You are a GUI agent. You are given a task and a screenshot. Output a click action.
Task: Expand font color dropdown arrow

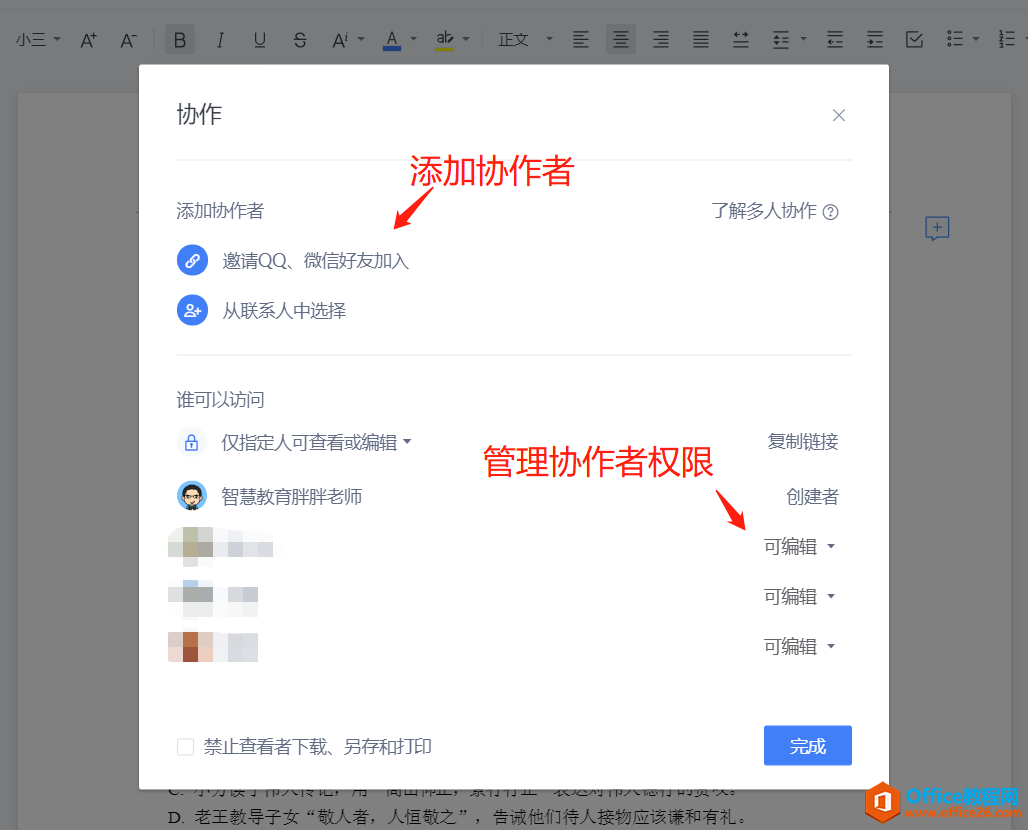(414, 39)
